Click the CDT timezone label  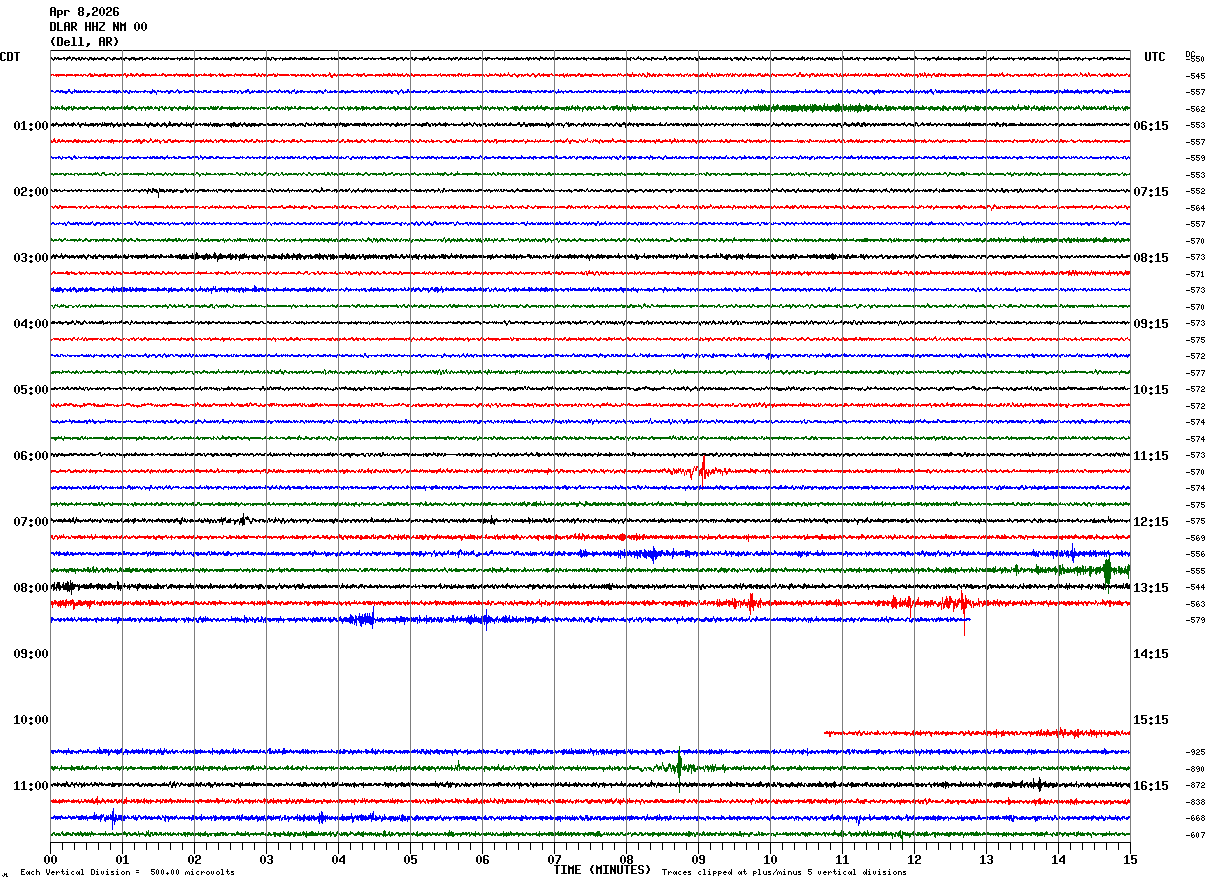pyautogui.click(x=10, y=57)
